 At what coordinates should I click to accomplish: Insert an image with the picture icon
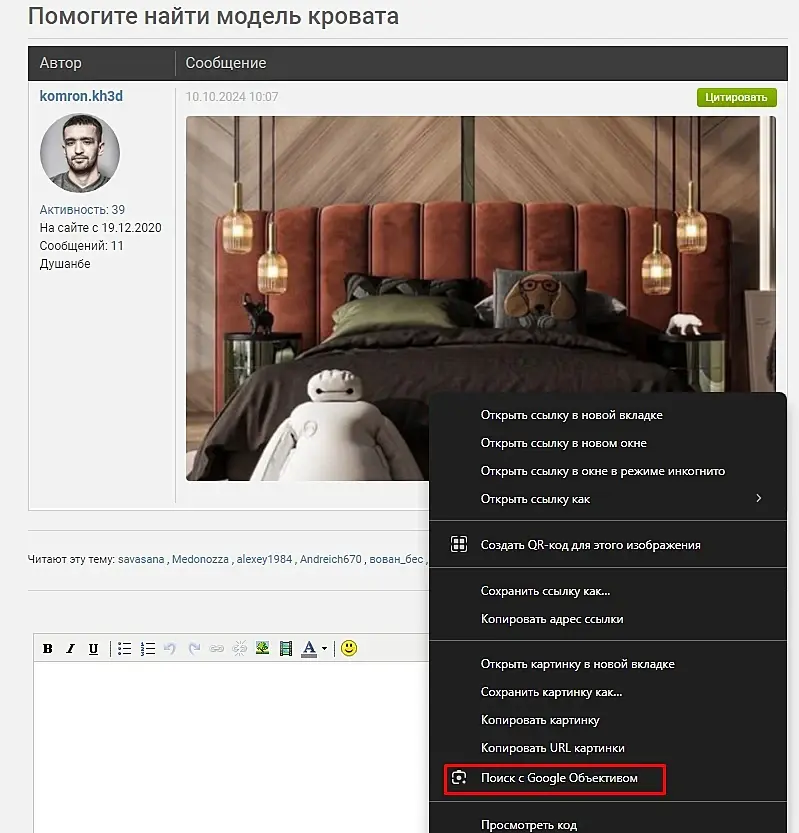tap(262, 648)
